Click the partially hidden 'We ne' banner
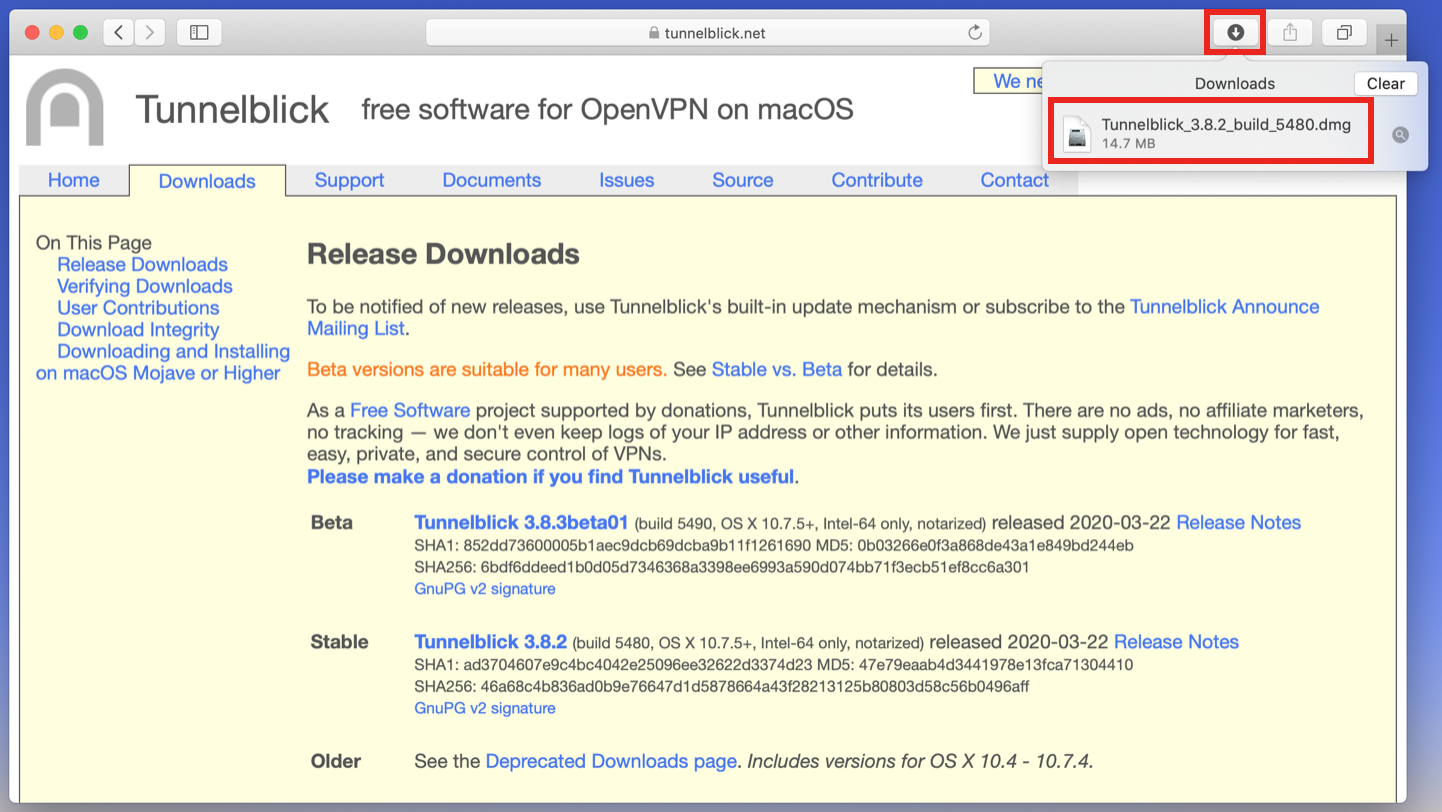Image resolution: width=1442 pixels, height=812 pixels. pos(1009,81)
